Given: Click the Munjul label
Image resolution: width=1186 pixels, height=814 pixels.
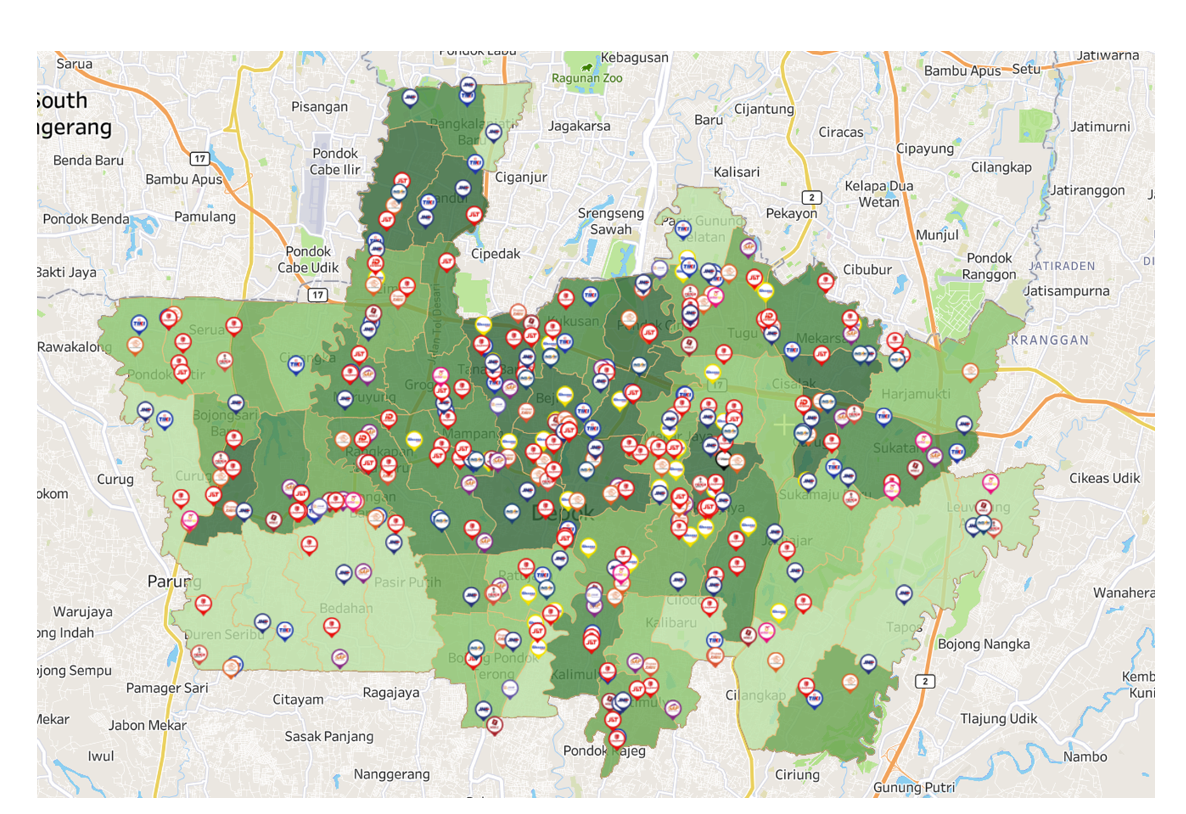Looking at the screenshot, I should (x=937, y=235).
